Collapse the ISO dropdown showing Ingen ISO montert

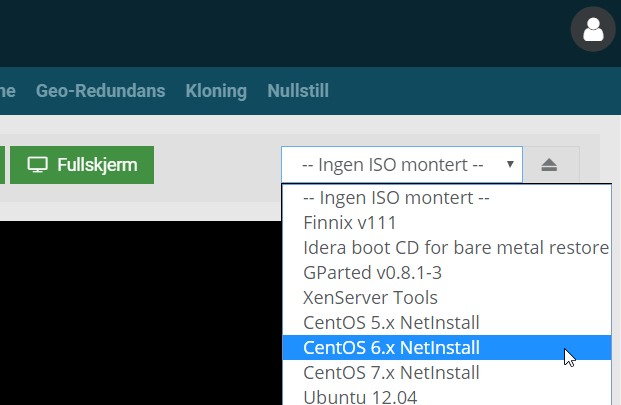(x=402, y=165)
